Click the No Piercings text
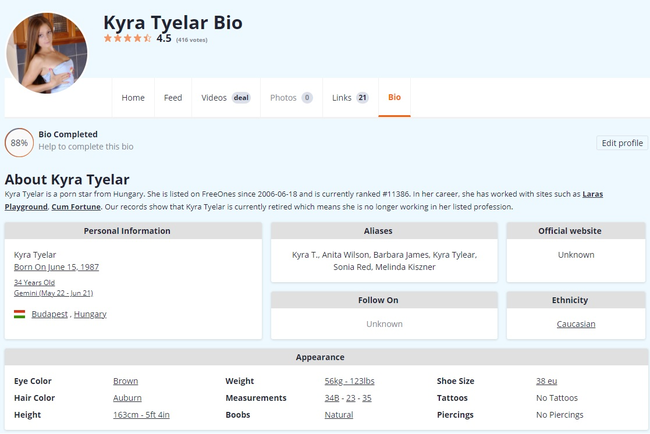 click(560, 415)
